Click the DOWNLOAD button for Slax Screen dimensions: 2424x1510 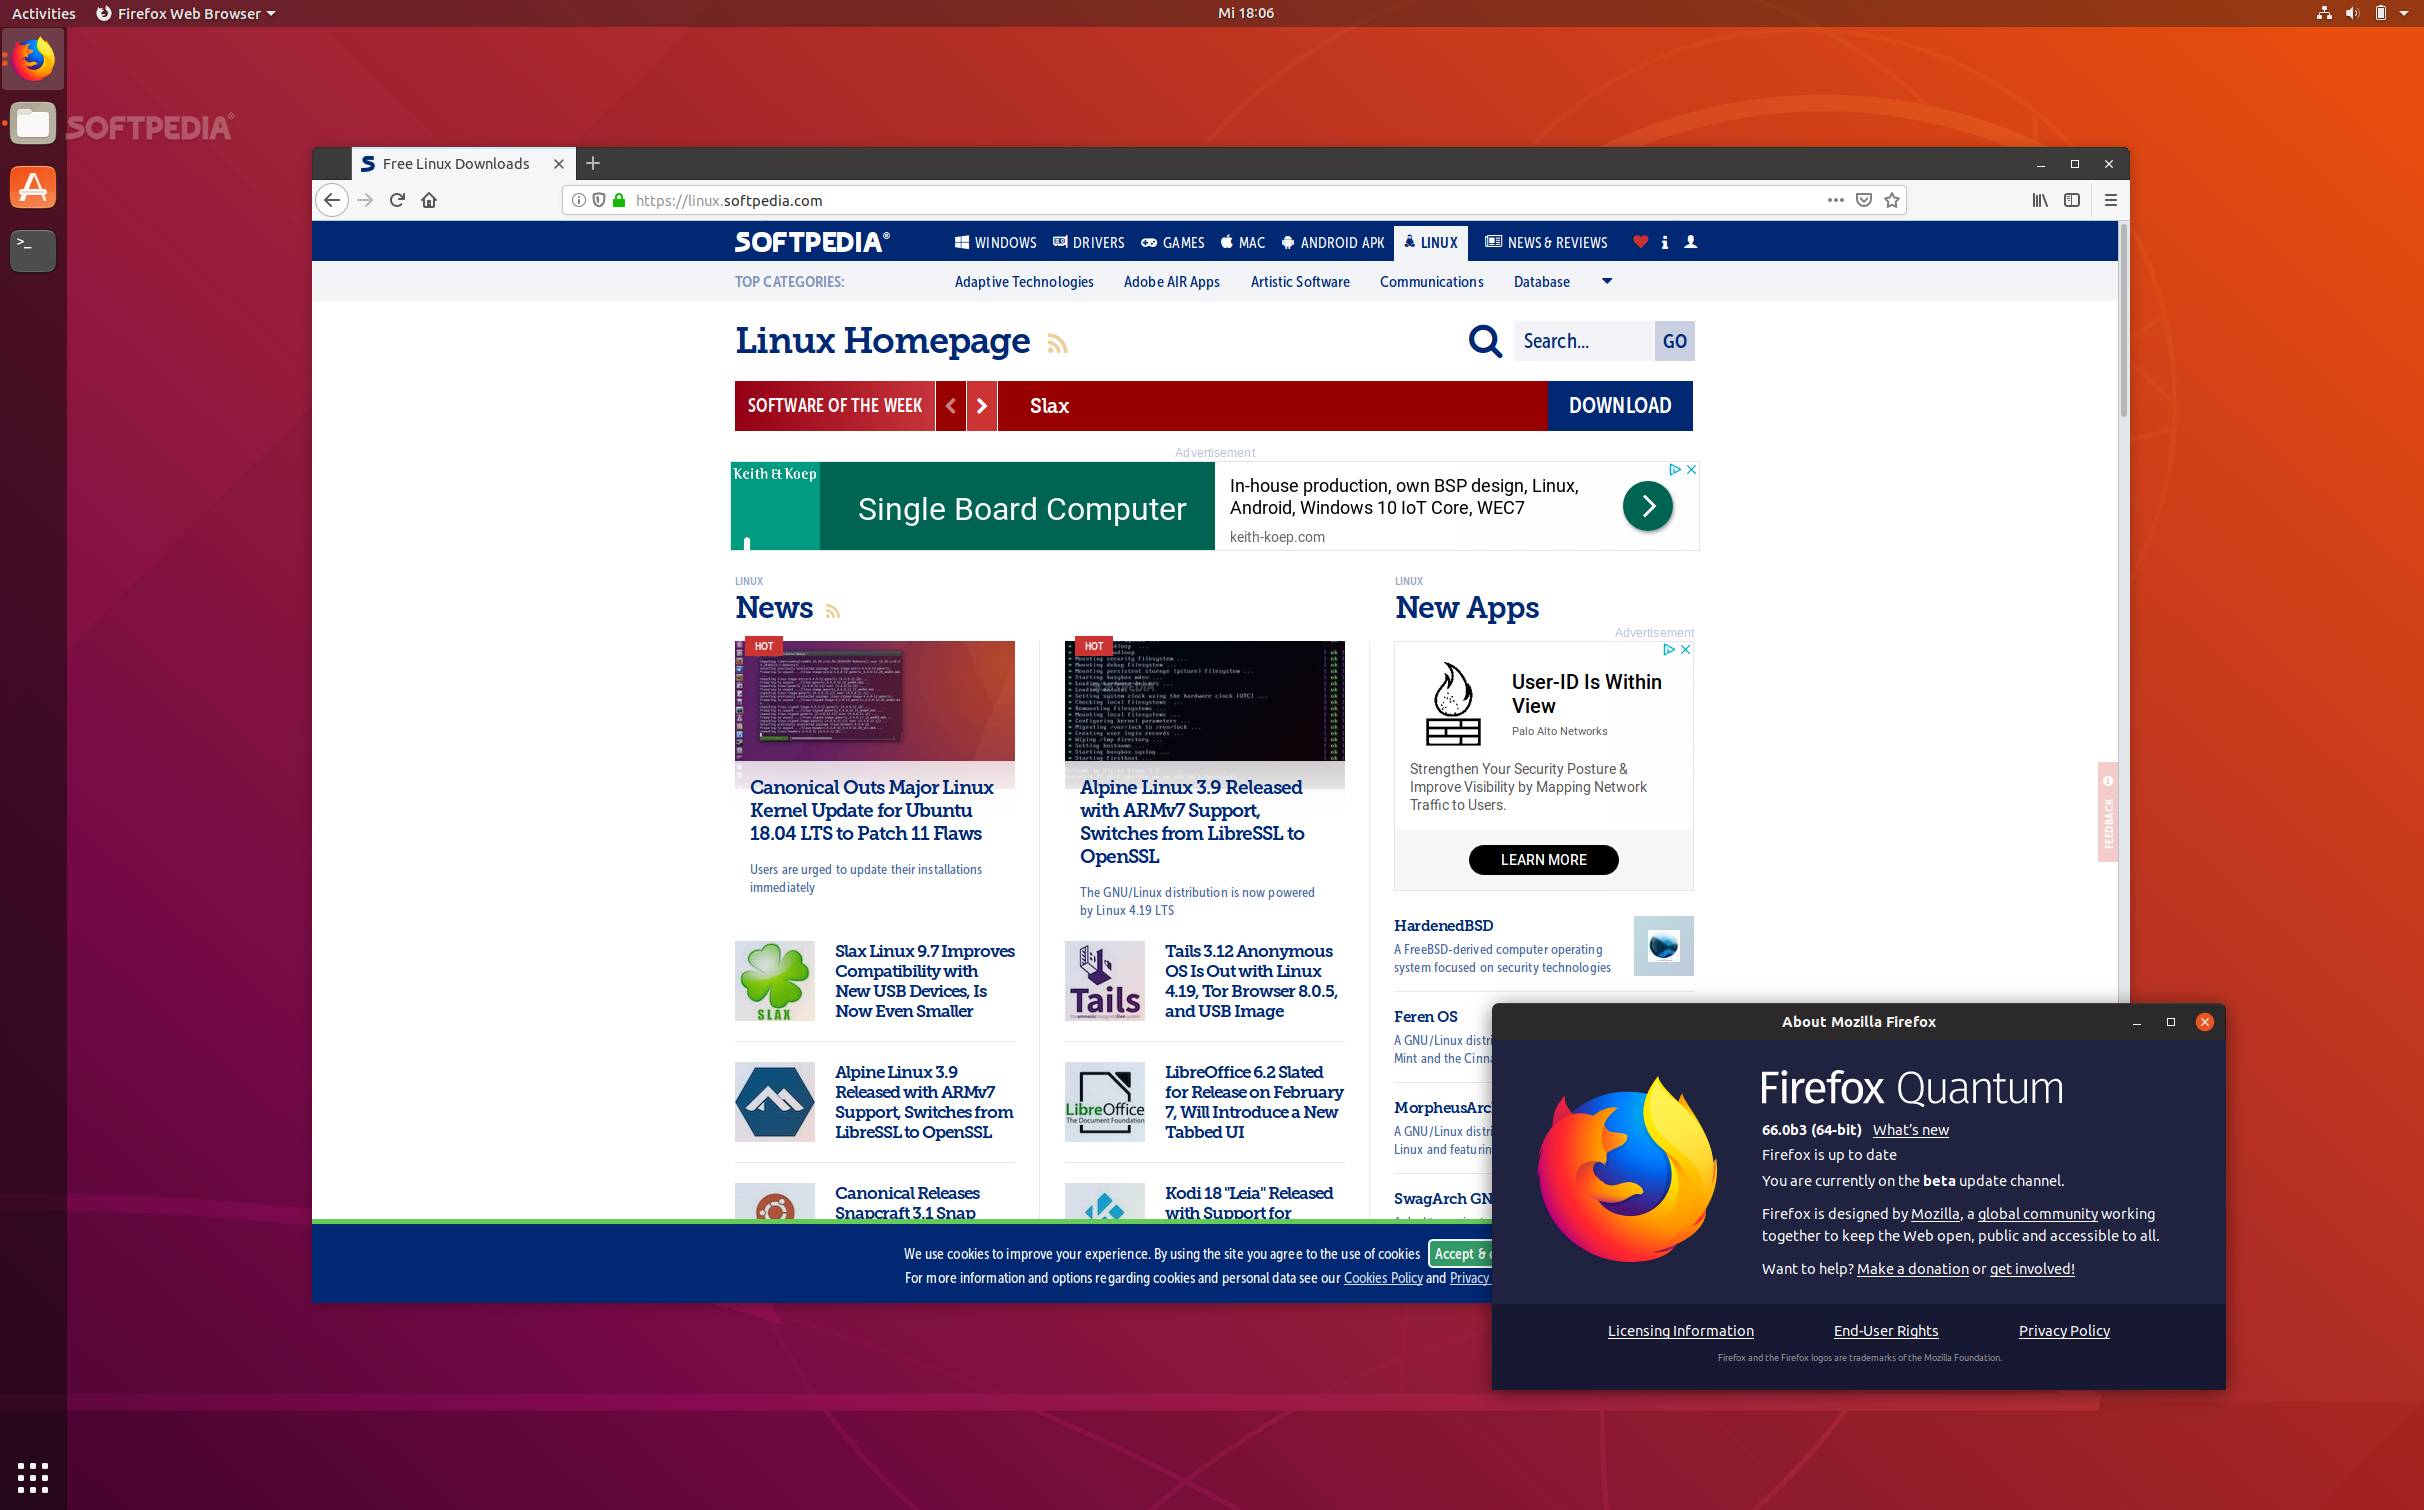[x=1619, y=404]
